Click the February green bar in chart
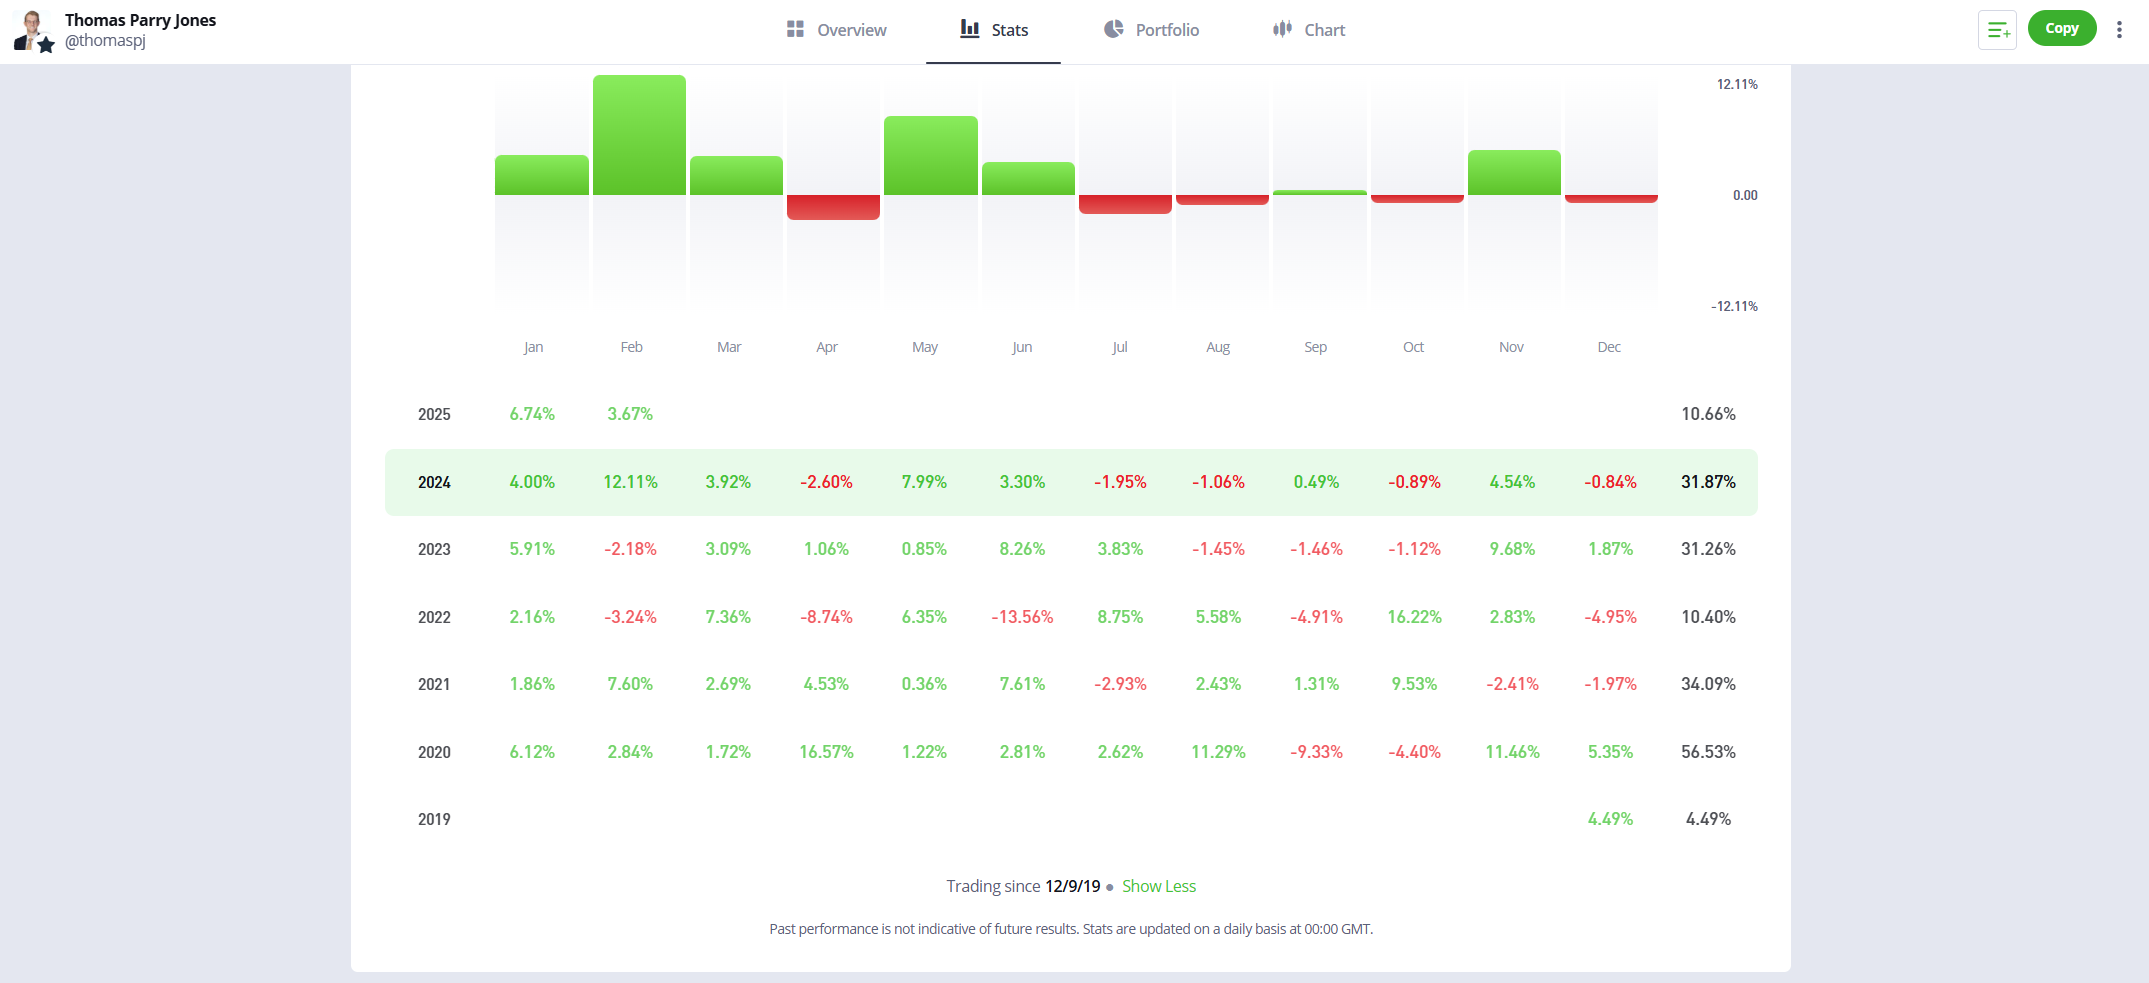Image resolution: width=2149 pixels, height=983 pixels. pos(639,135)
